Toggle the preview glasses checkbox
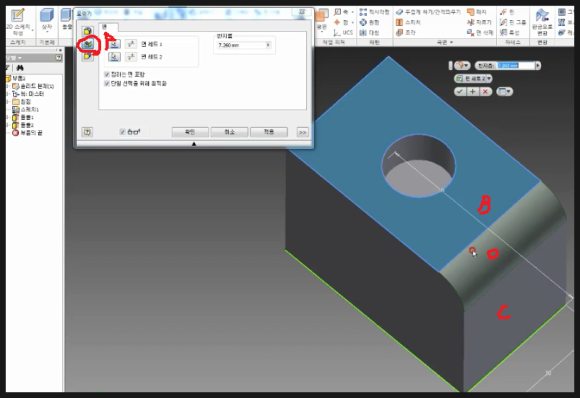The width and height of the screenshot is (580, 398). [122, 132]
